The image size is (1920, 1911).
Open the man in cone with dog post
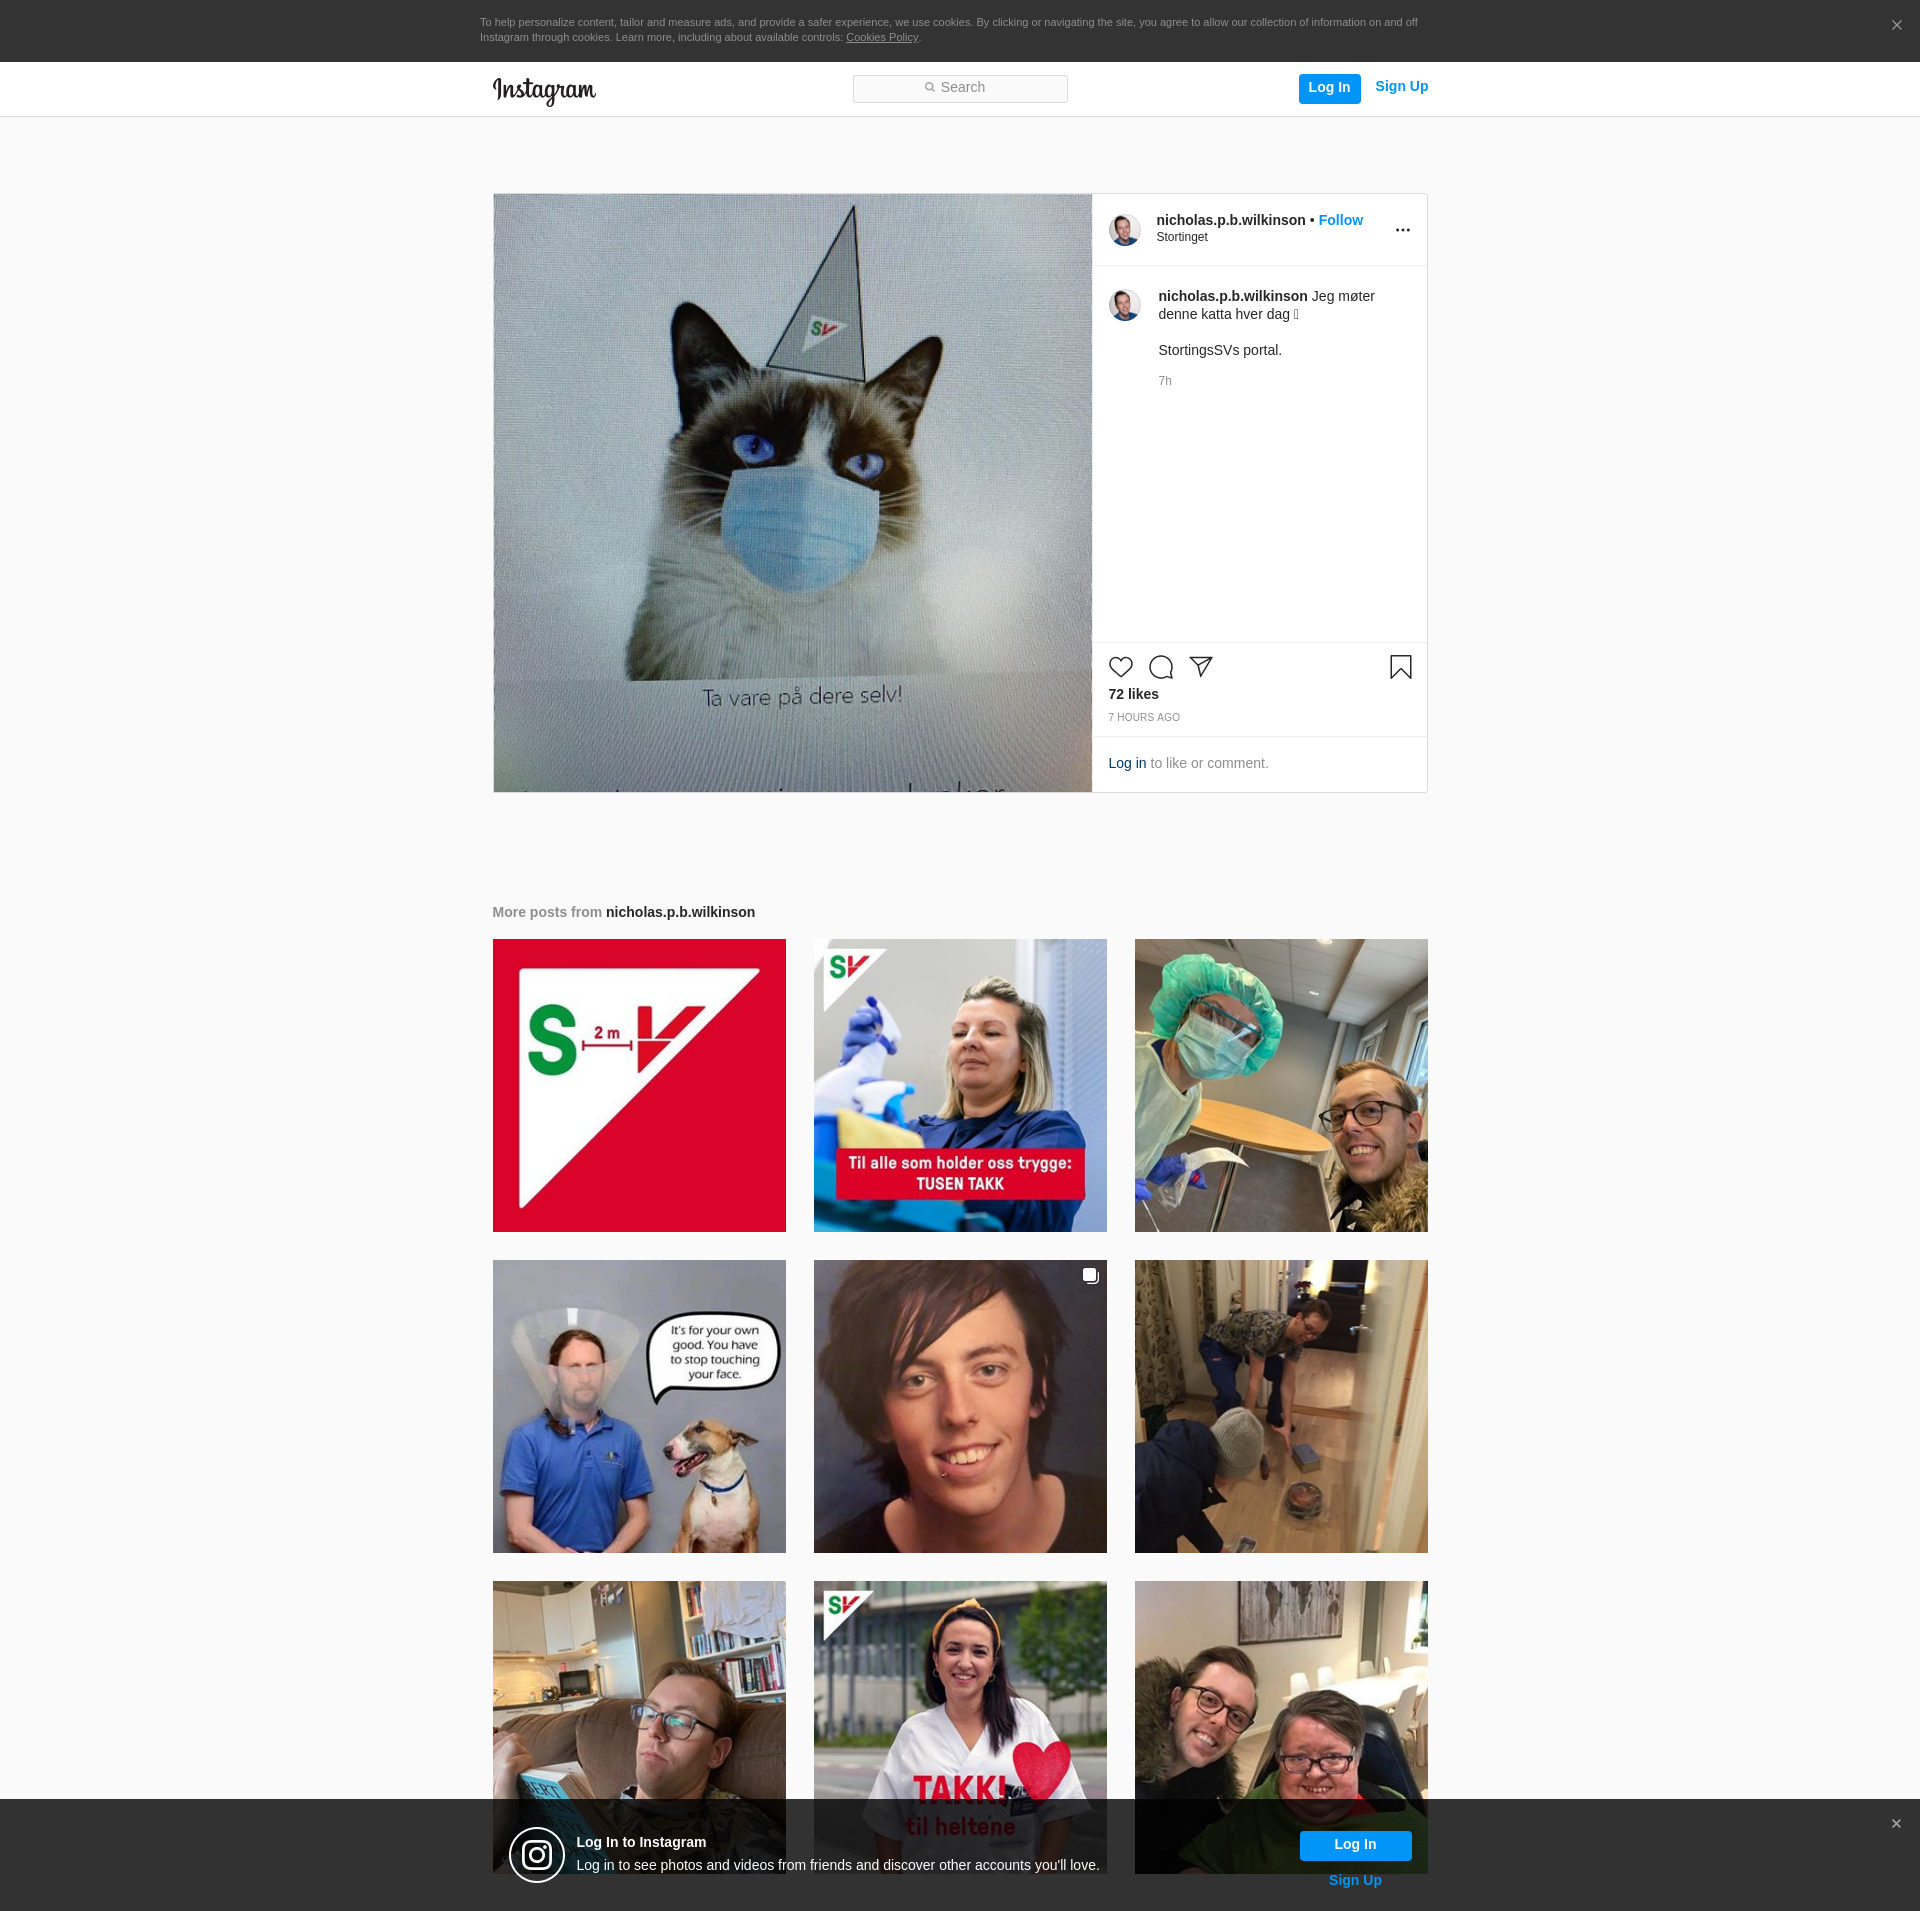639,1406
